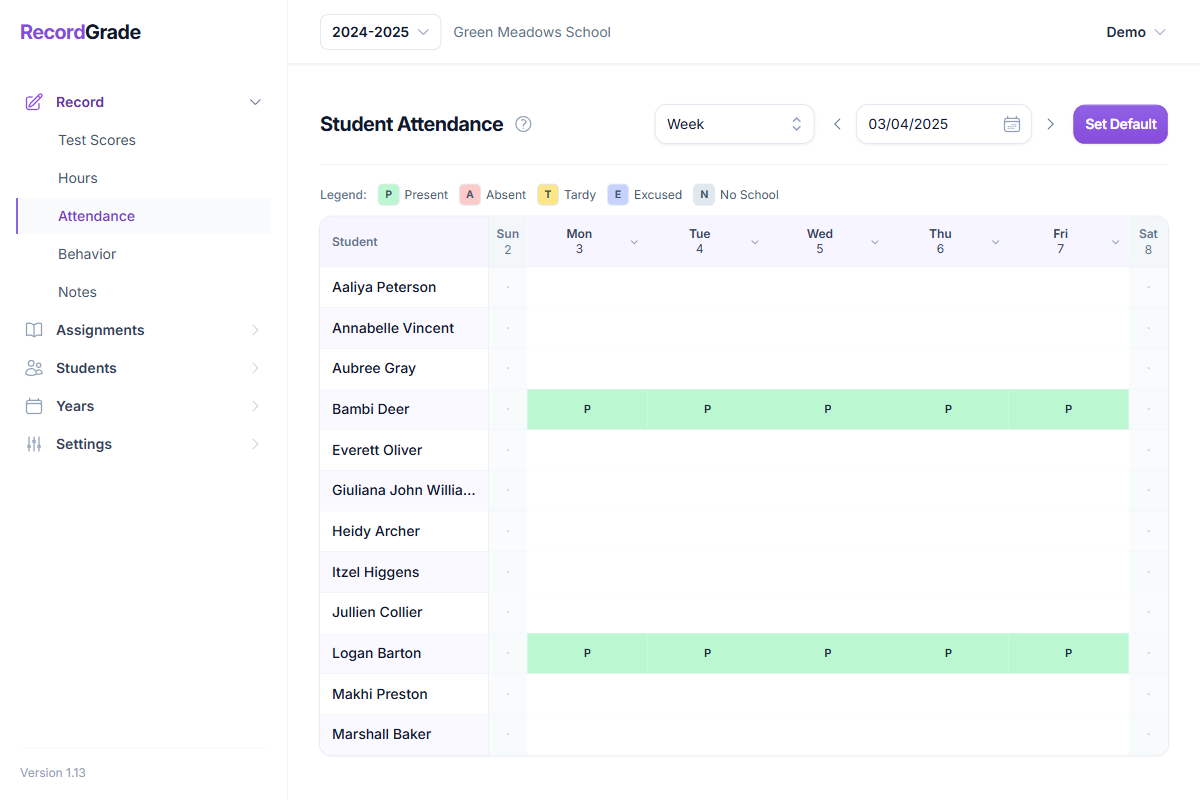Screen dimensions: 1200x800
Task: Click student name Makhi Preston
Action: pos(380,694)
